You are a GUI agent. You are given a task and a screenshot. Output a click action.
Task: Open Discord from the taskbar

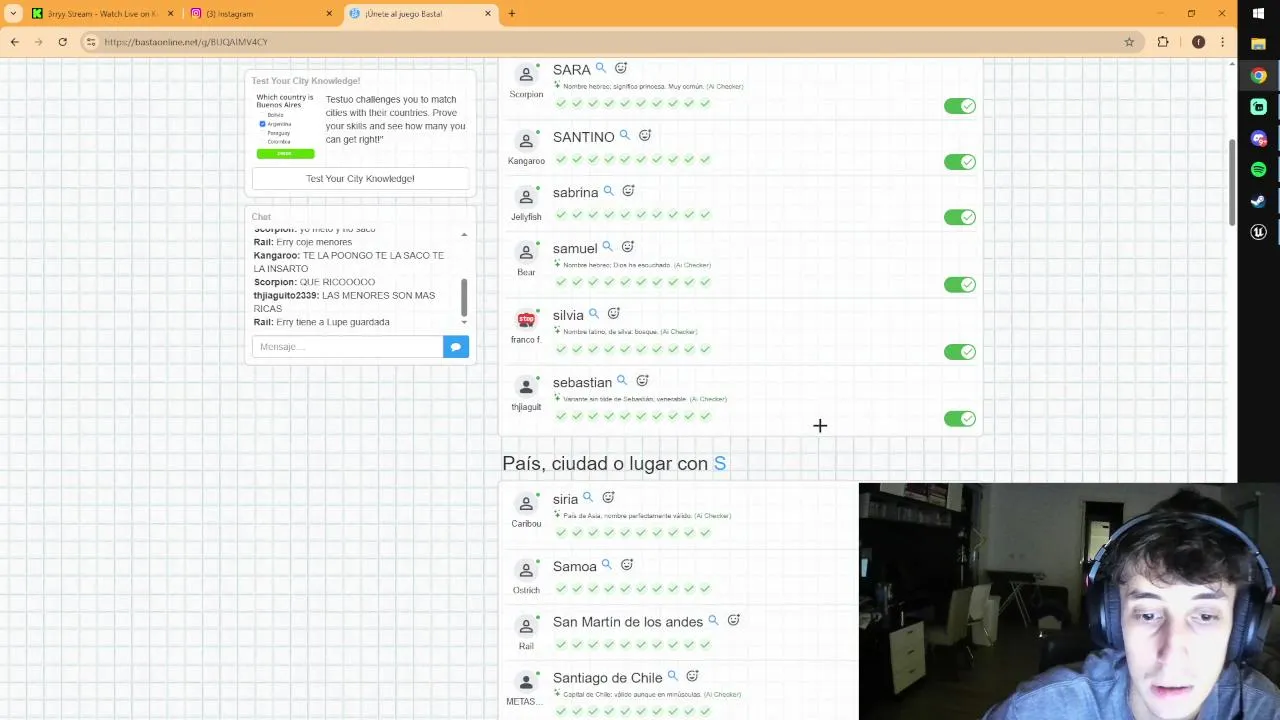1258,138
